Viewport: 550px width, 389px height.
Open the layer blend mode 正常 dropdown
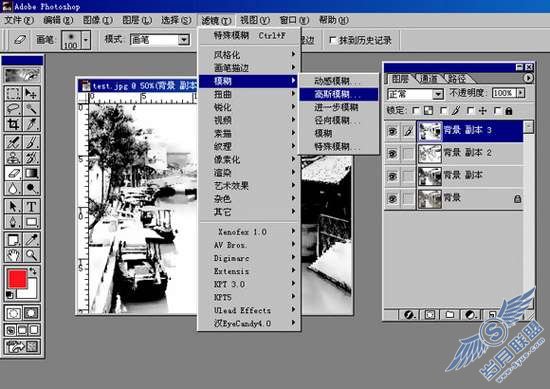437,94
